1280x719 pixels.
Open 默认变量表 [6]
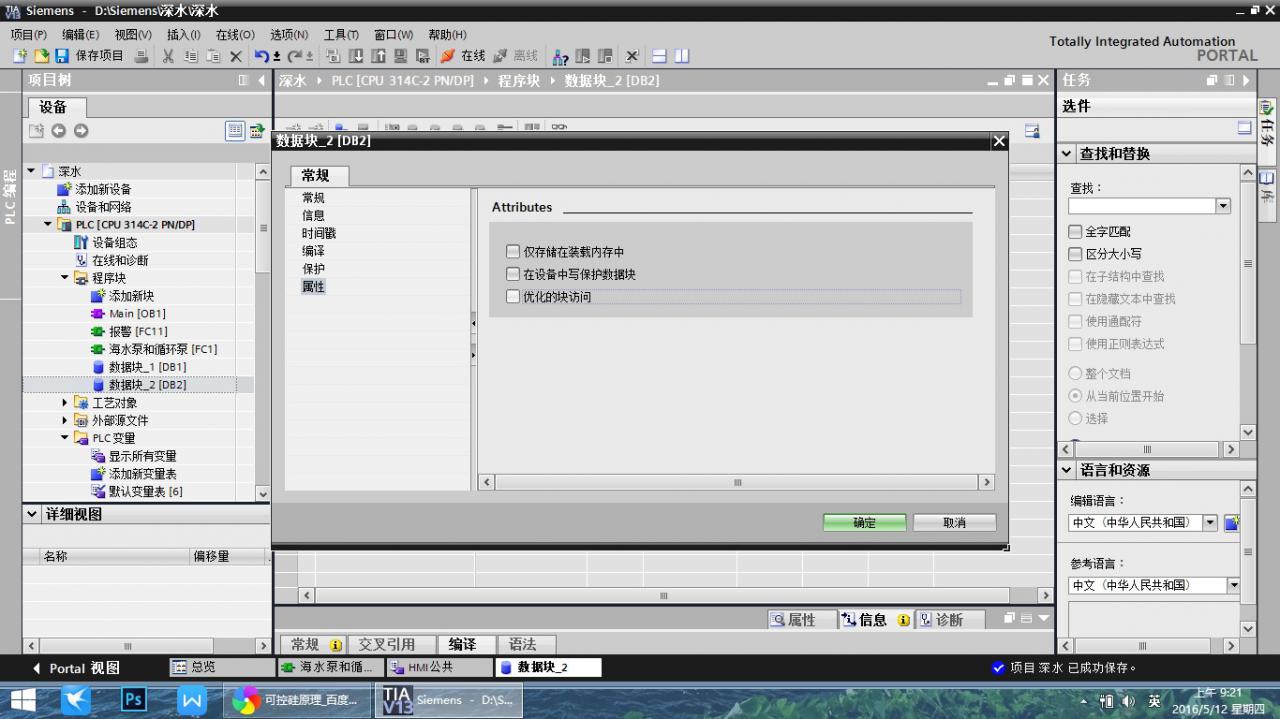145,492
